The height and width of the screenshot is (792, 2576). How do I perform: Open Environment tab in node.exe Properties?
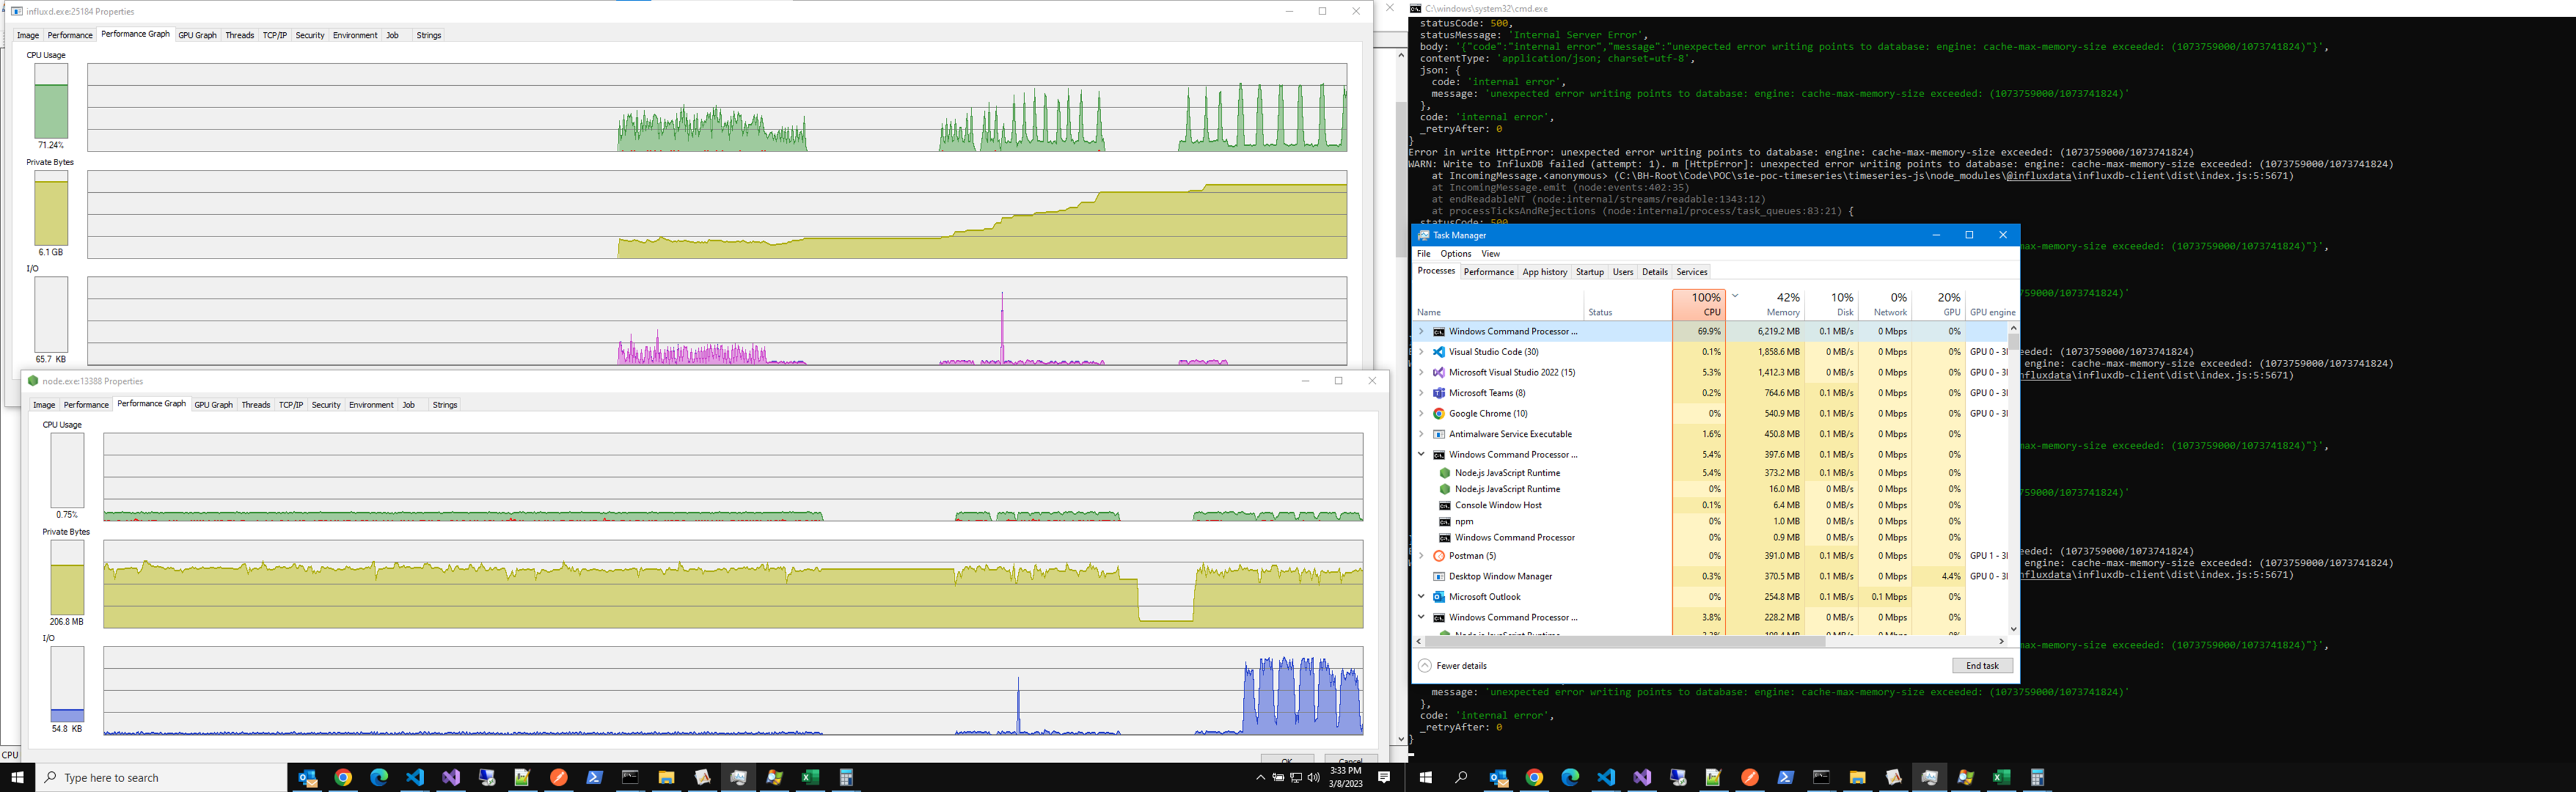click(371, 405)
